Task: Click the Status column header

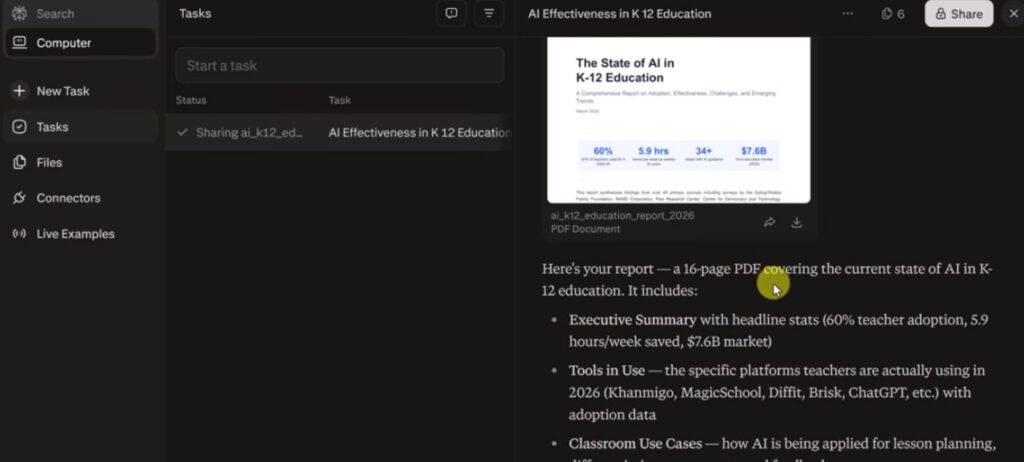Action: 191,100
